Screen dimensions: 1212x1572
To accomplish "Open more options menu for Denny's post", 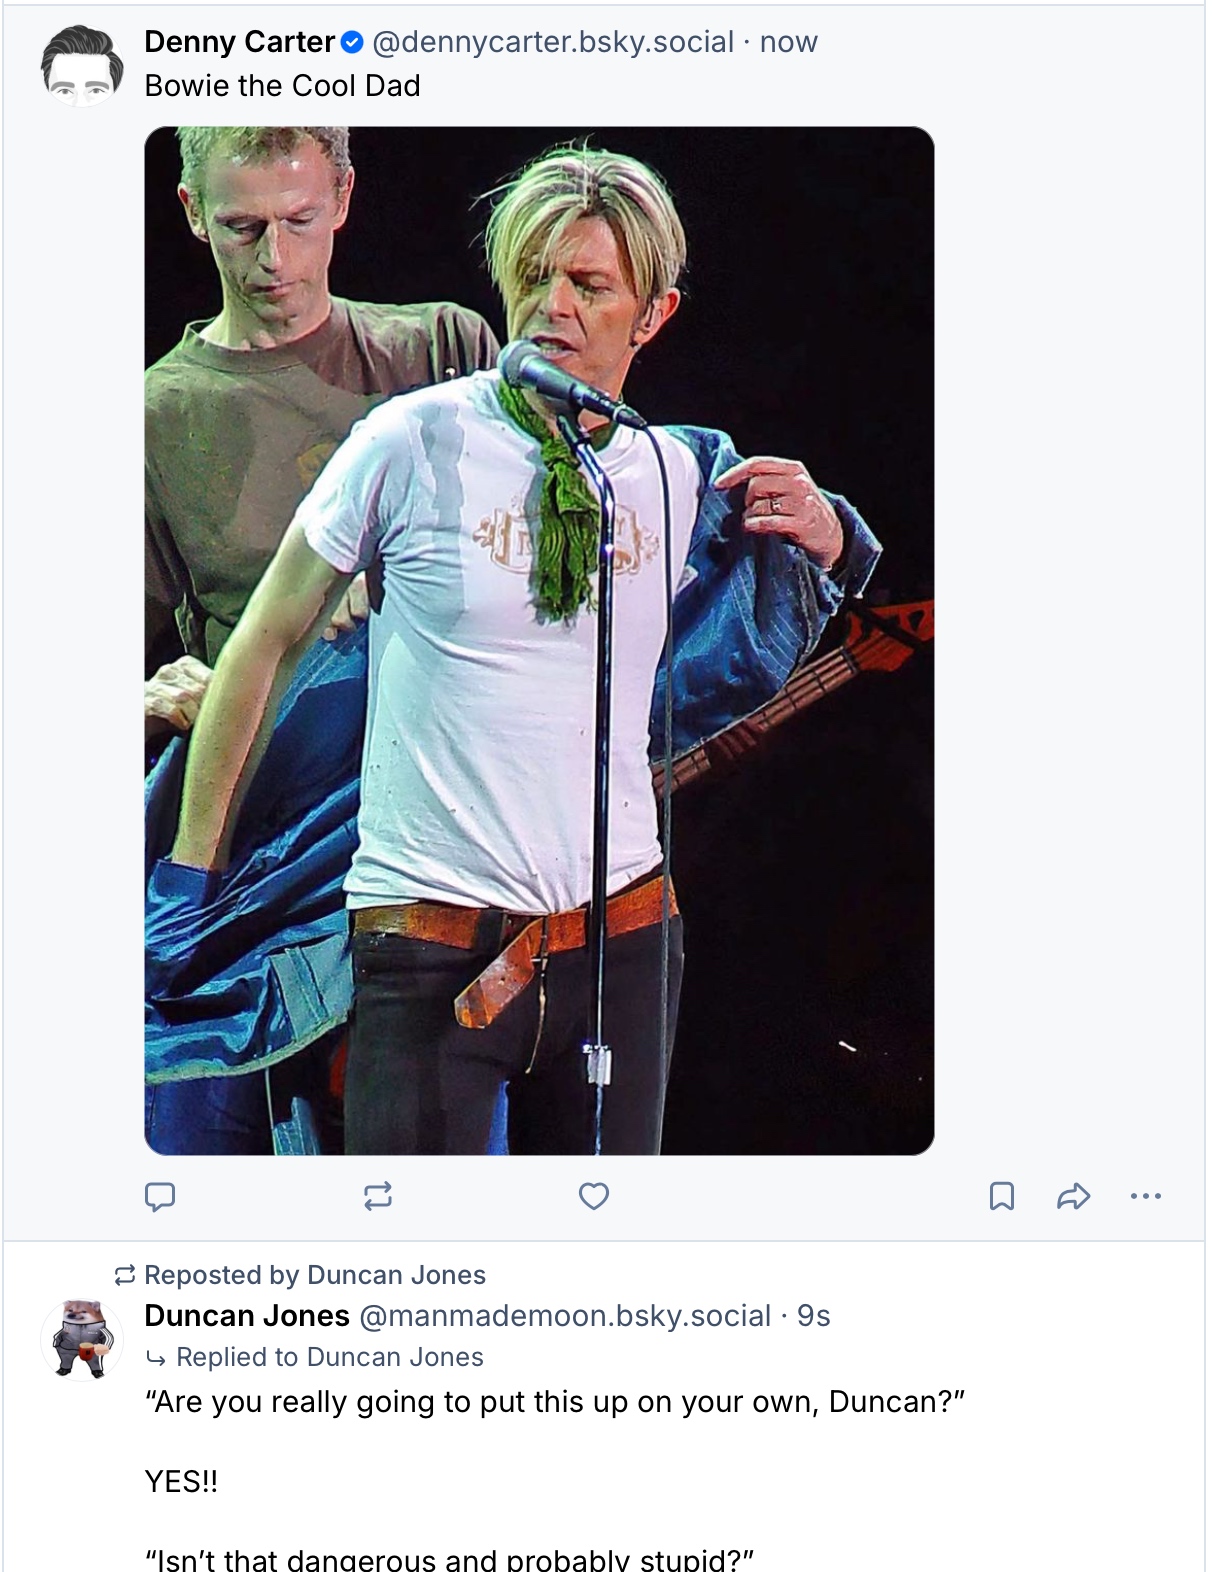I will pyautogui.click(x=1145, y=1196).
